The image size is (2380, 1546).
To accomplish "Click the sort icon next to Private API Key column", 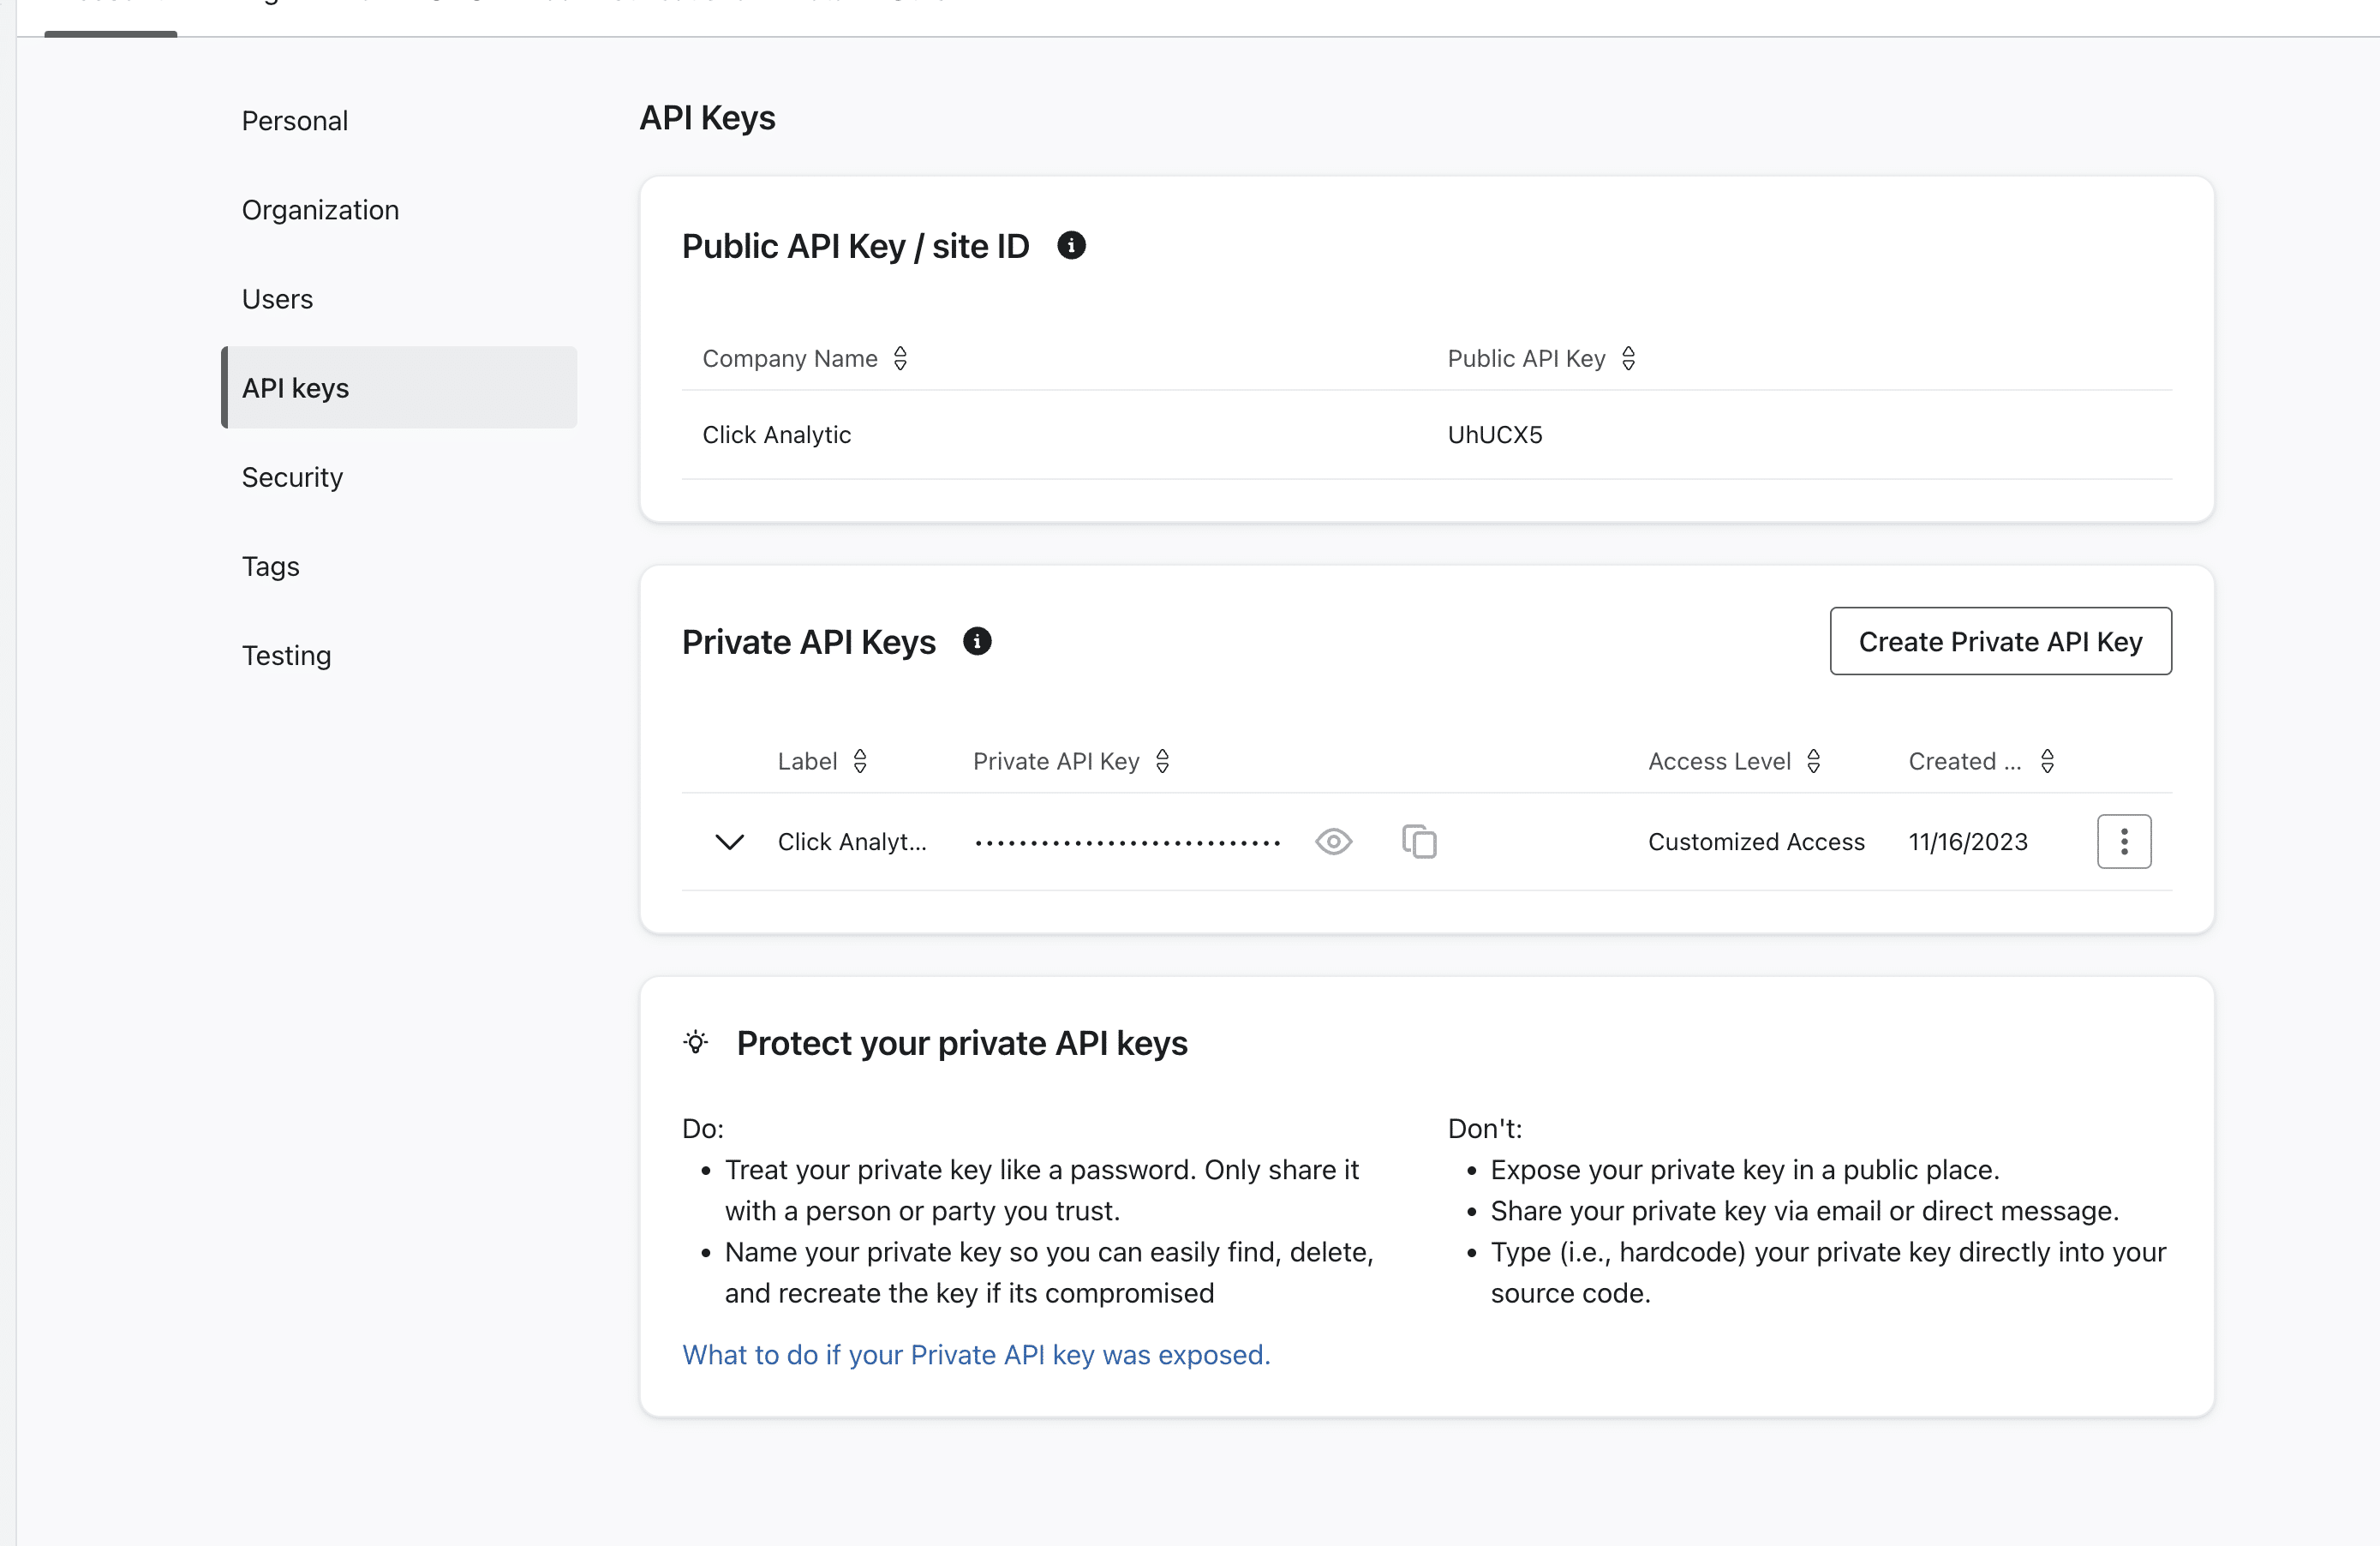I will (1164, 760).
